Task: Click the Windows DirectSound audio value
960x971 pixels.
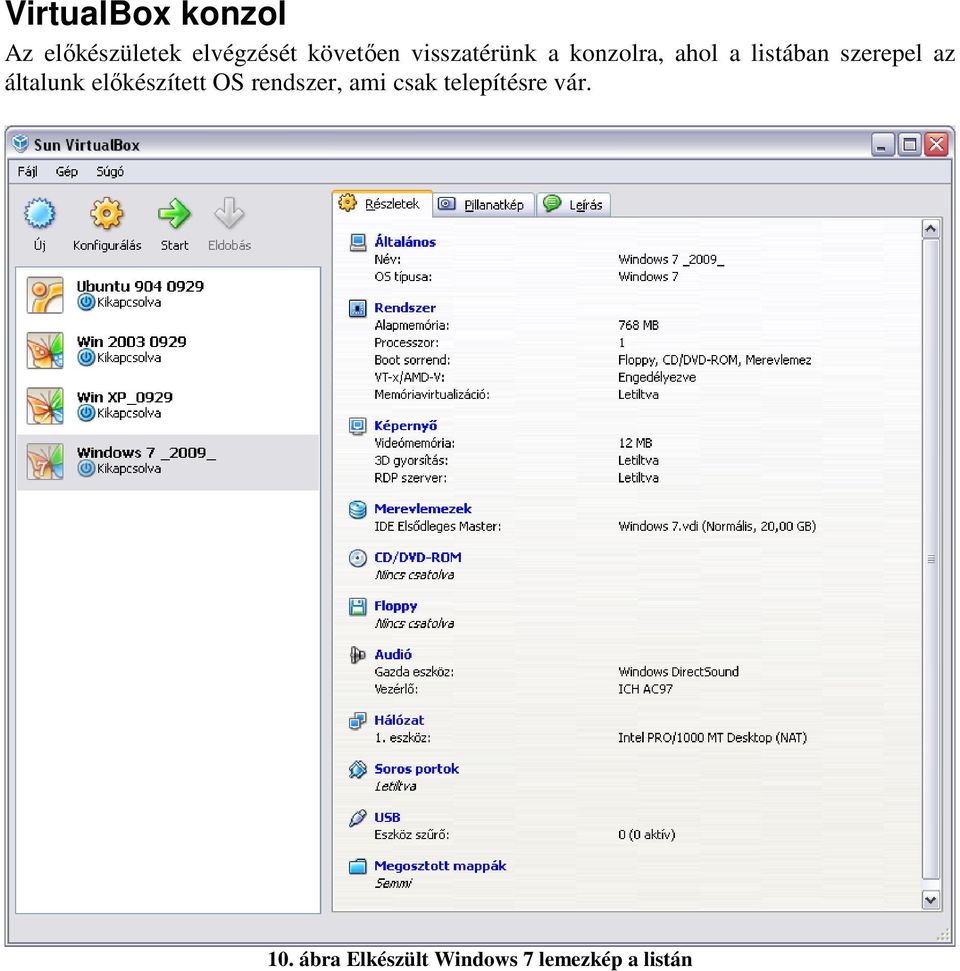Action: [679, 672]
